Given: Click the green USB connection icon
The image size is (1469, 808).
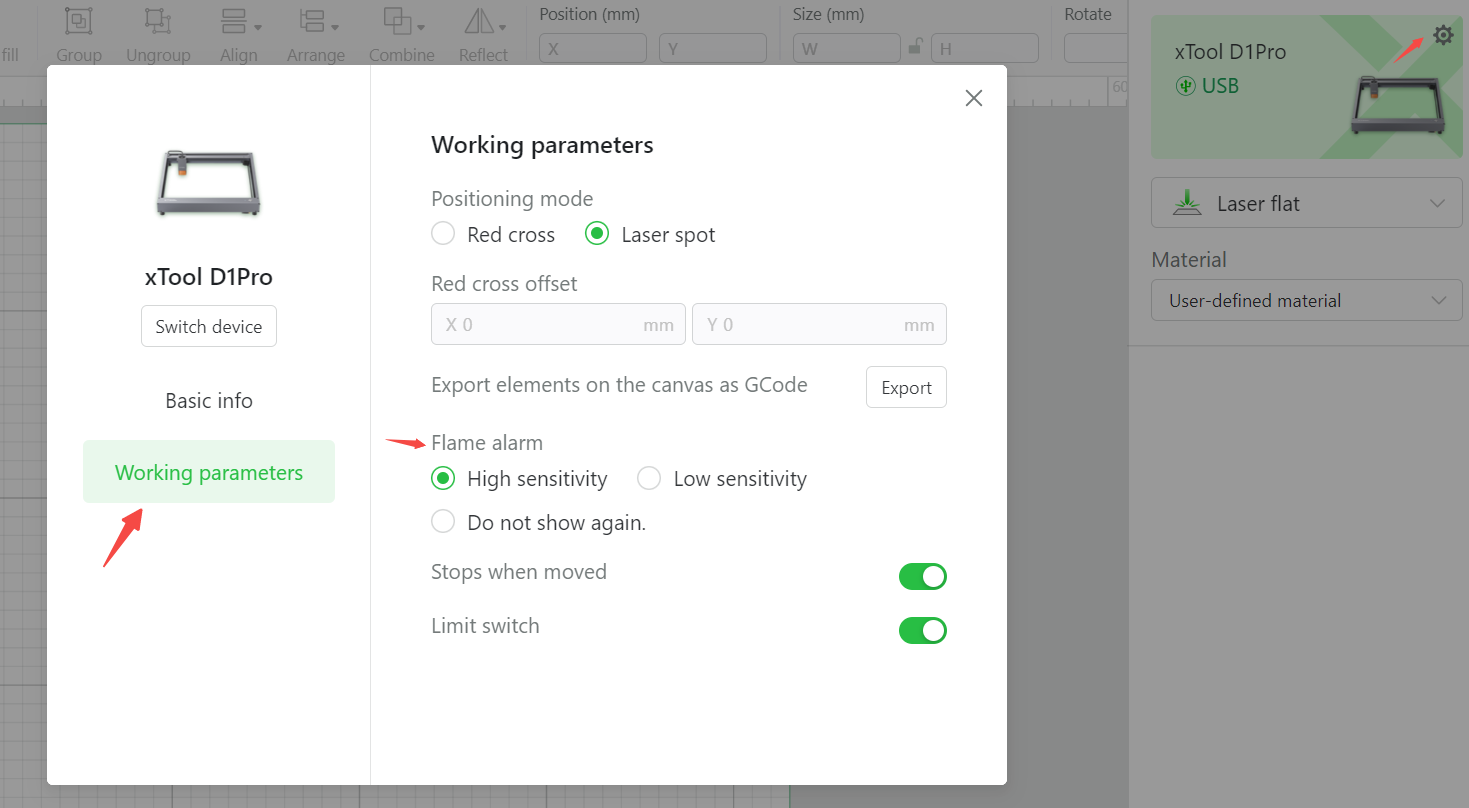Looking at the screenshot, I should 1185,86.
